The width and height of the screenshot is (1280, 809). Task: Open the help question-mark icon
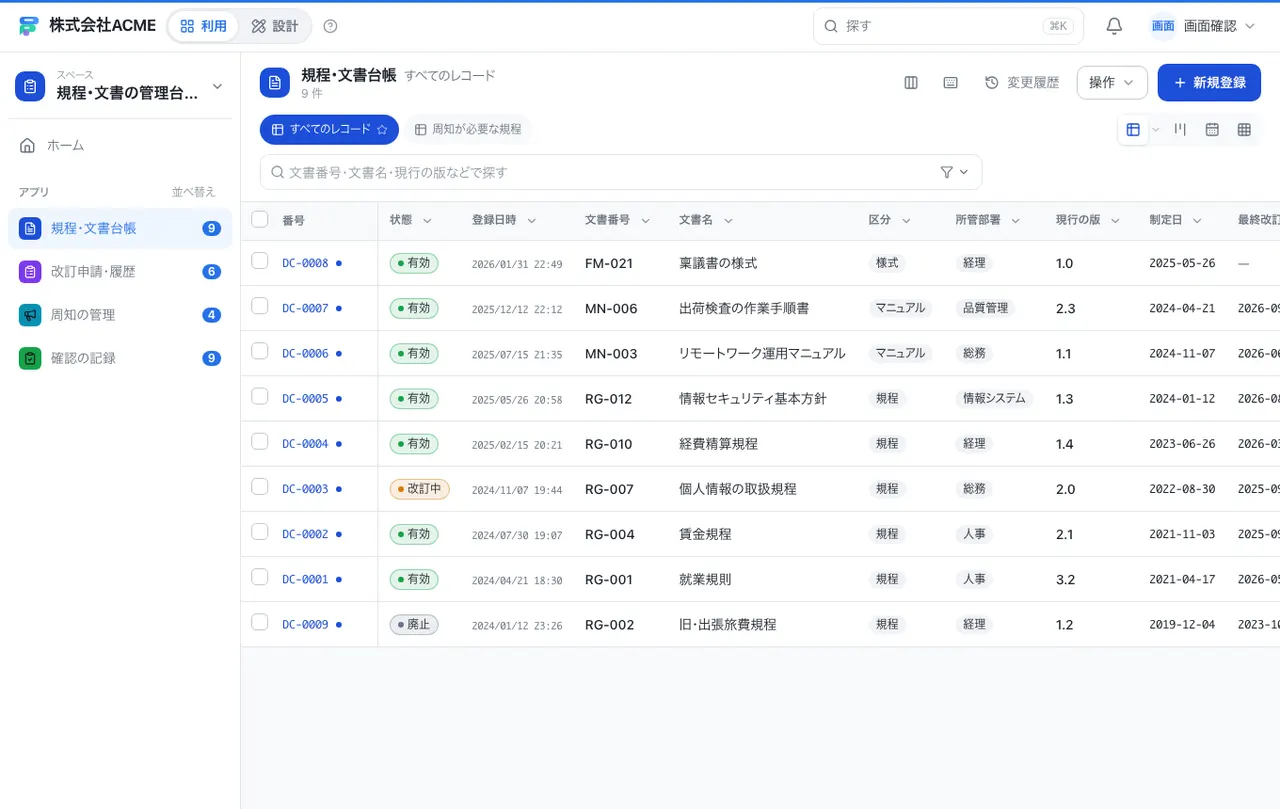click(x=331, y=26)
